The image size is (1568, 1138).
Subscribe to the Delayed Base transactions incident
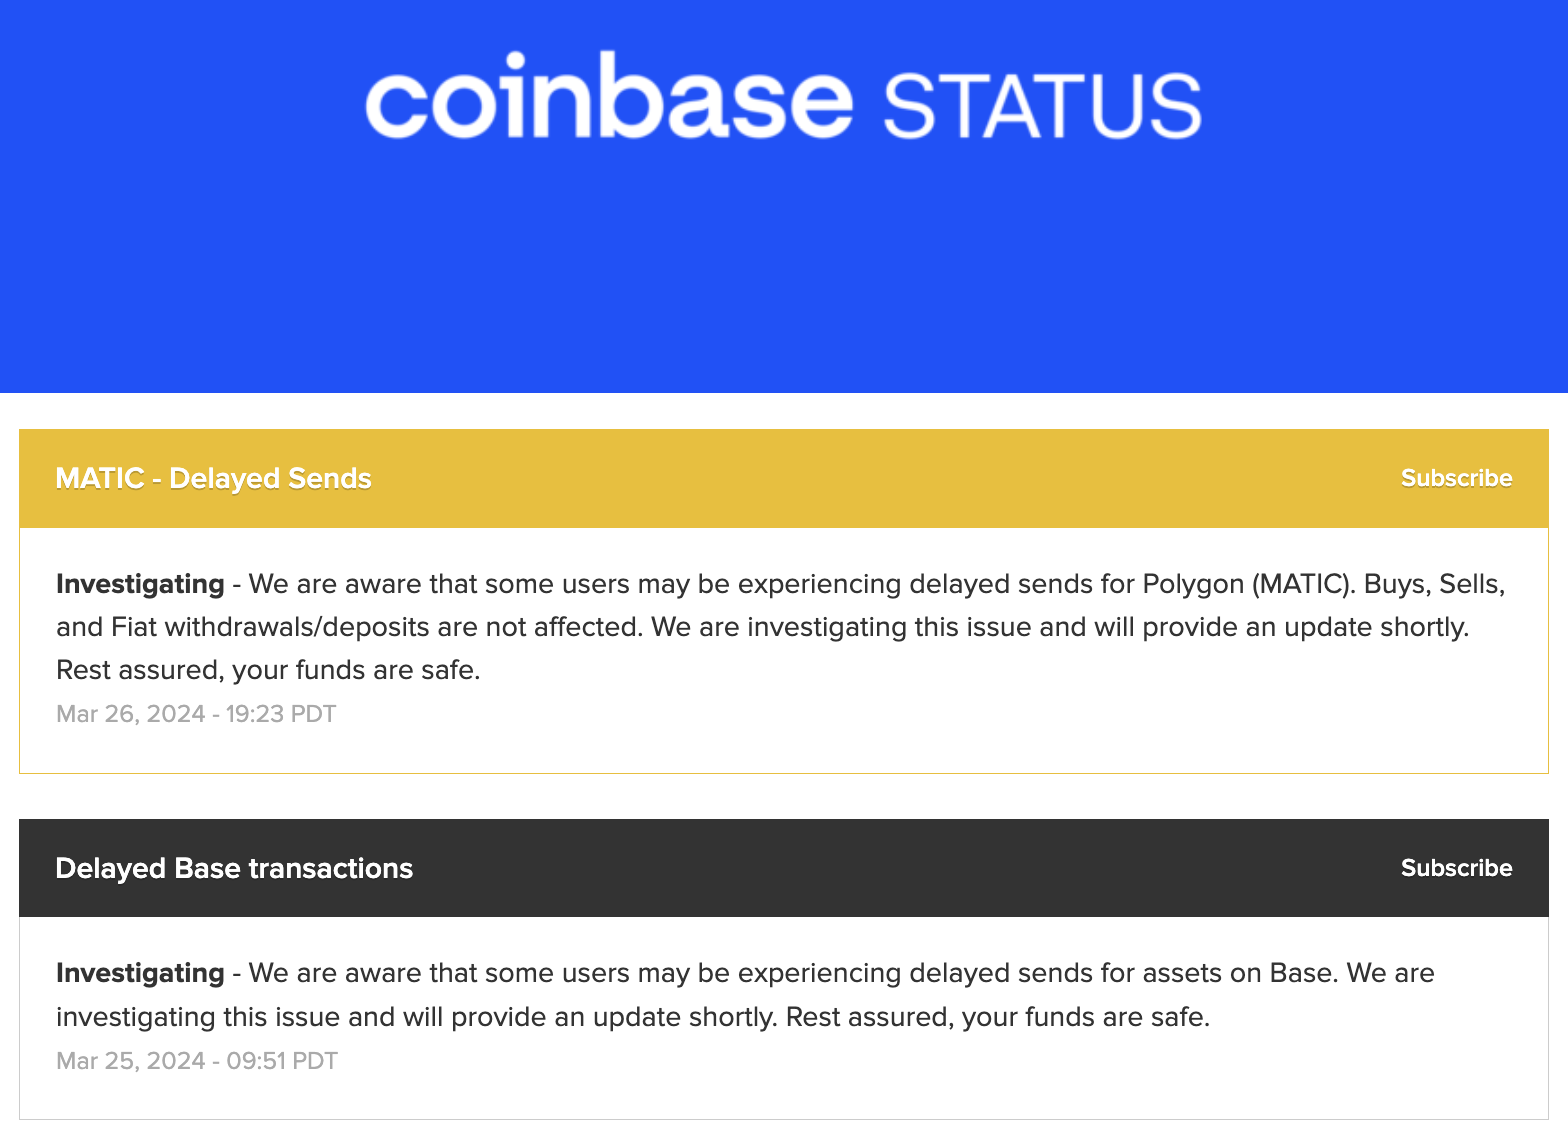tap(1455, 868)
